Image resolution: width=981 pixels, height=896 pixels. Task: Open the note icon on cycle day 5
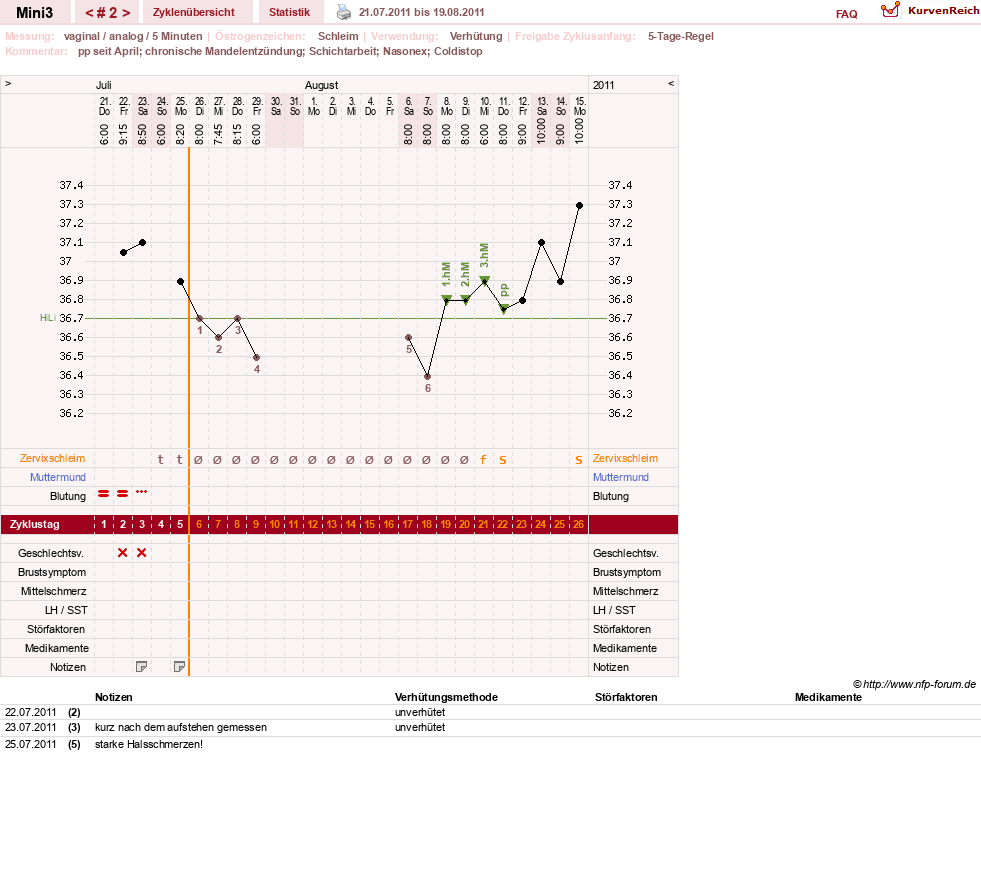pyautogui.click(x=180, y=667)
